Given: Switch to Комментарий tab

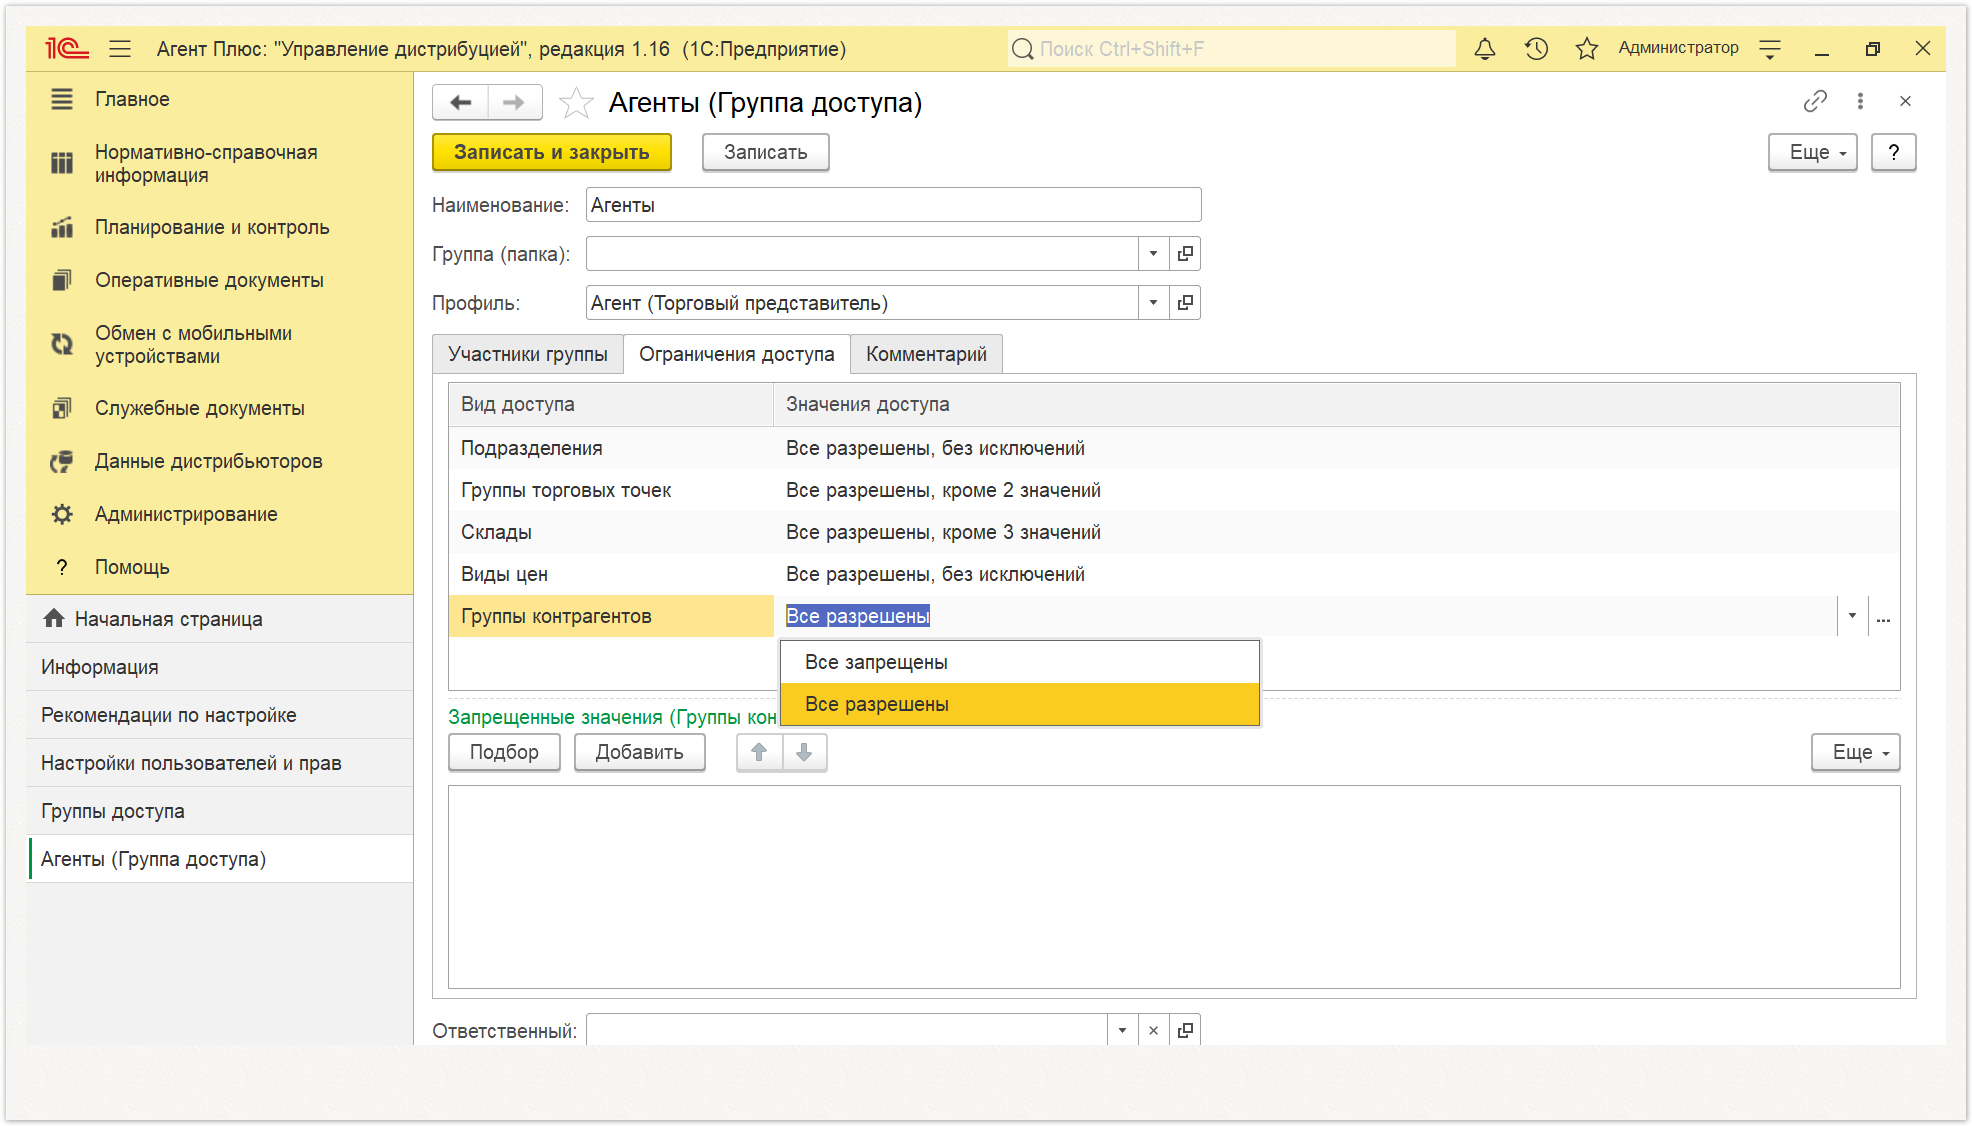Looking at the screenshot, I should pyautogui.click(x=926, y=354).
